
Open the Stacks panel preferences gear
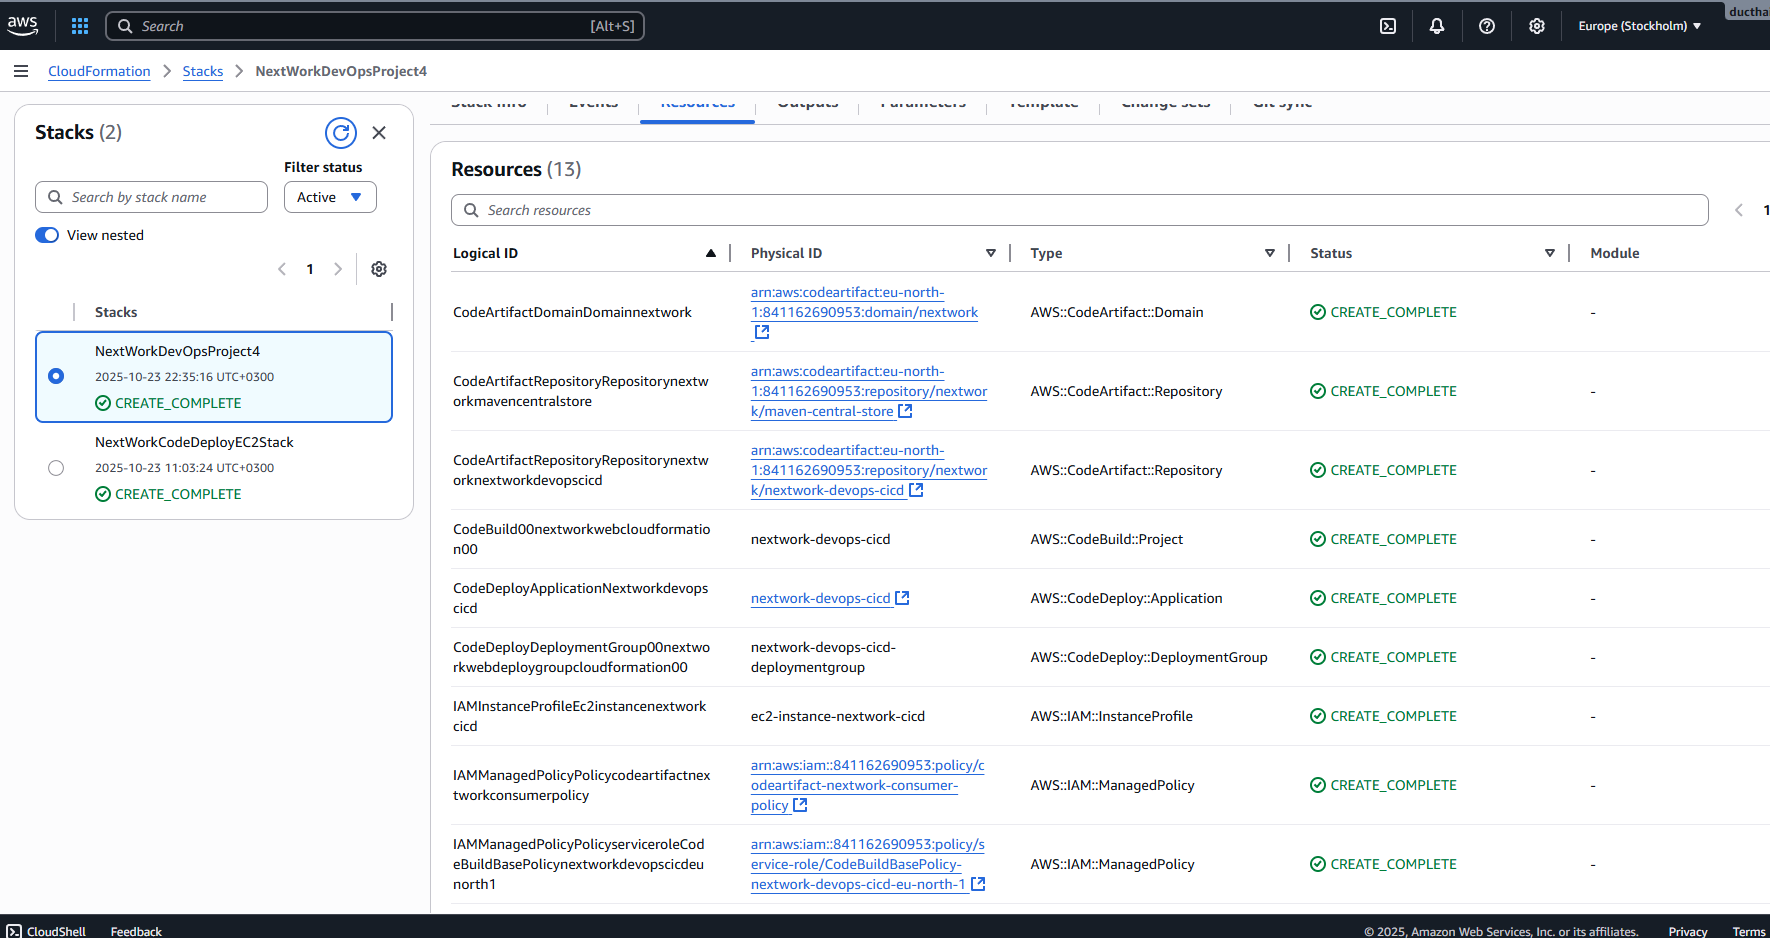pyautogui.click(x=379, y=268)
